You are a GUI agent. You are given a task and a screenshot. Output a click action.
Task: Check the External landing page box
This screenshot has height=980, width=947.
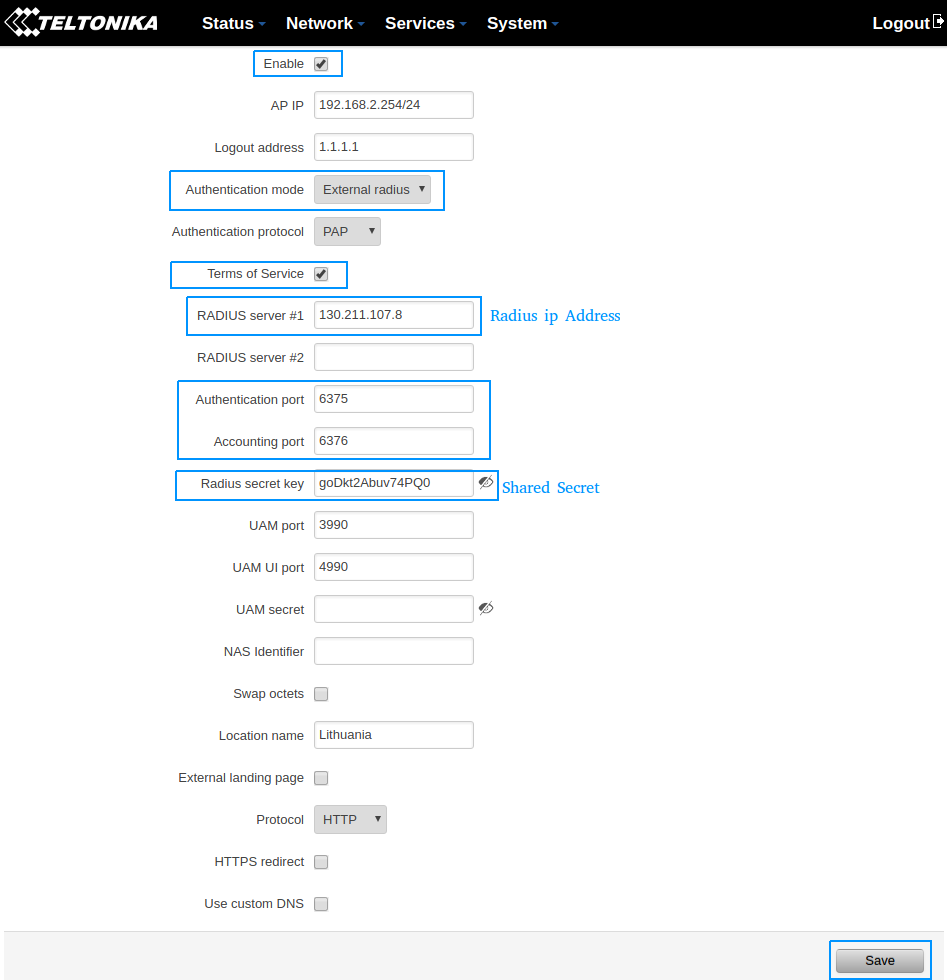coord(321,778)
